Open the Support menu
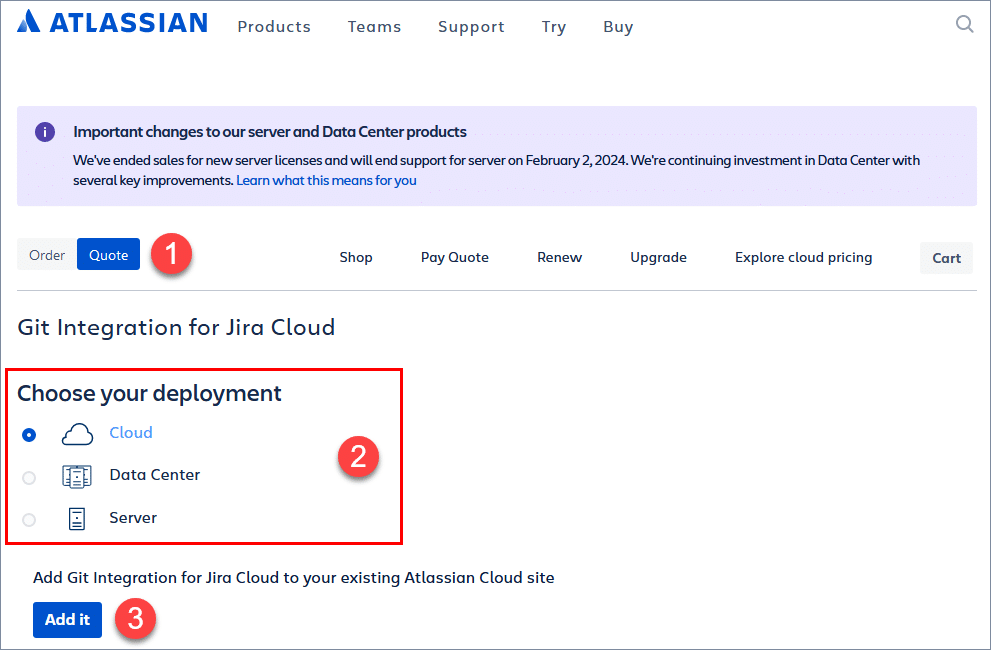The image size is (991, 650). click(x=471, y=27)
